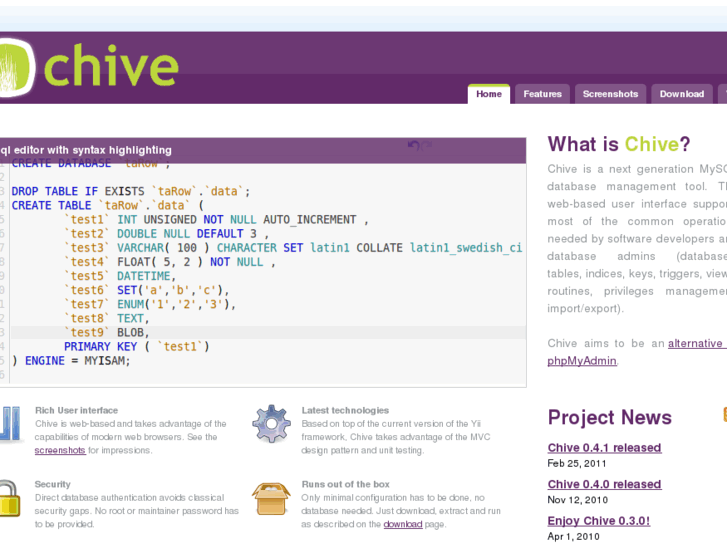Click the What is Chive? heading
727x545 pixels.
pyautogui.click(x=619, y=144)
